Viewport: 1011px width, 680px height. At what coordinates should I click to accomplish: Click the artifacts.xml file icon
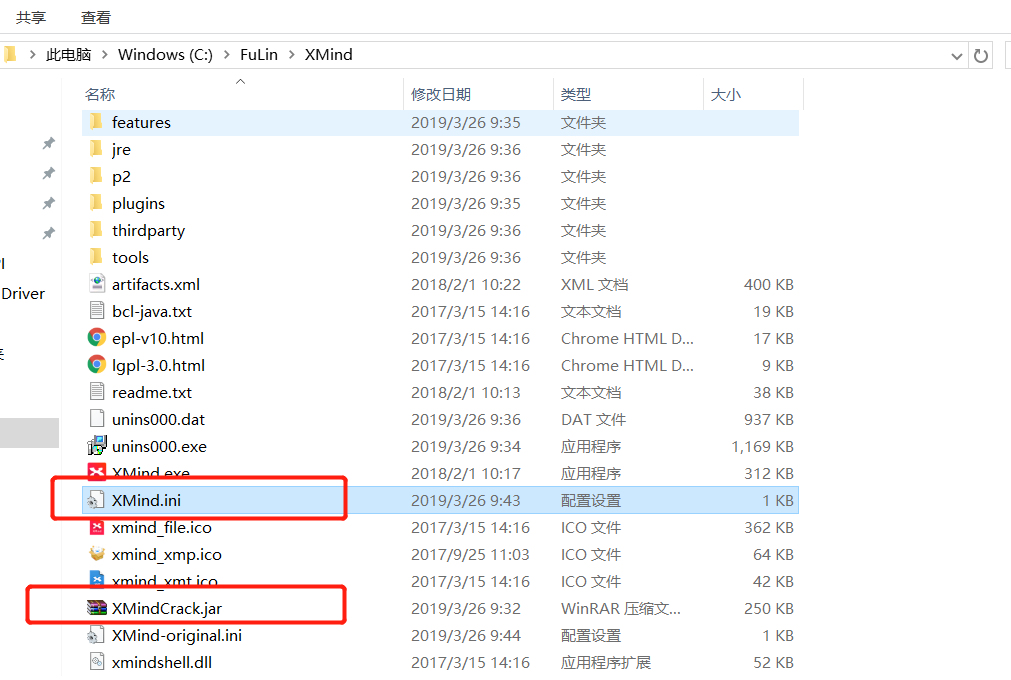[97, 284]
